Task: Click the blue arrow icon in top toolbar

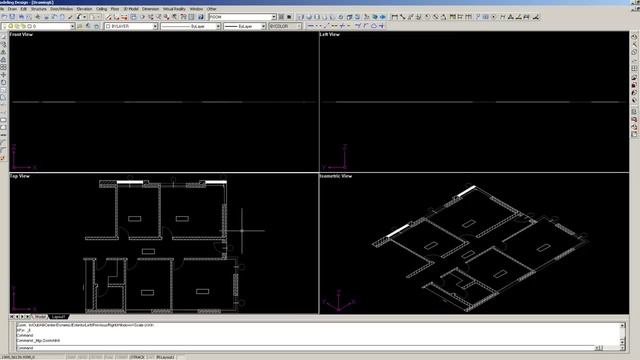Action: pos(383,17)
